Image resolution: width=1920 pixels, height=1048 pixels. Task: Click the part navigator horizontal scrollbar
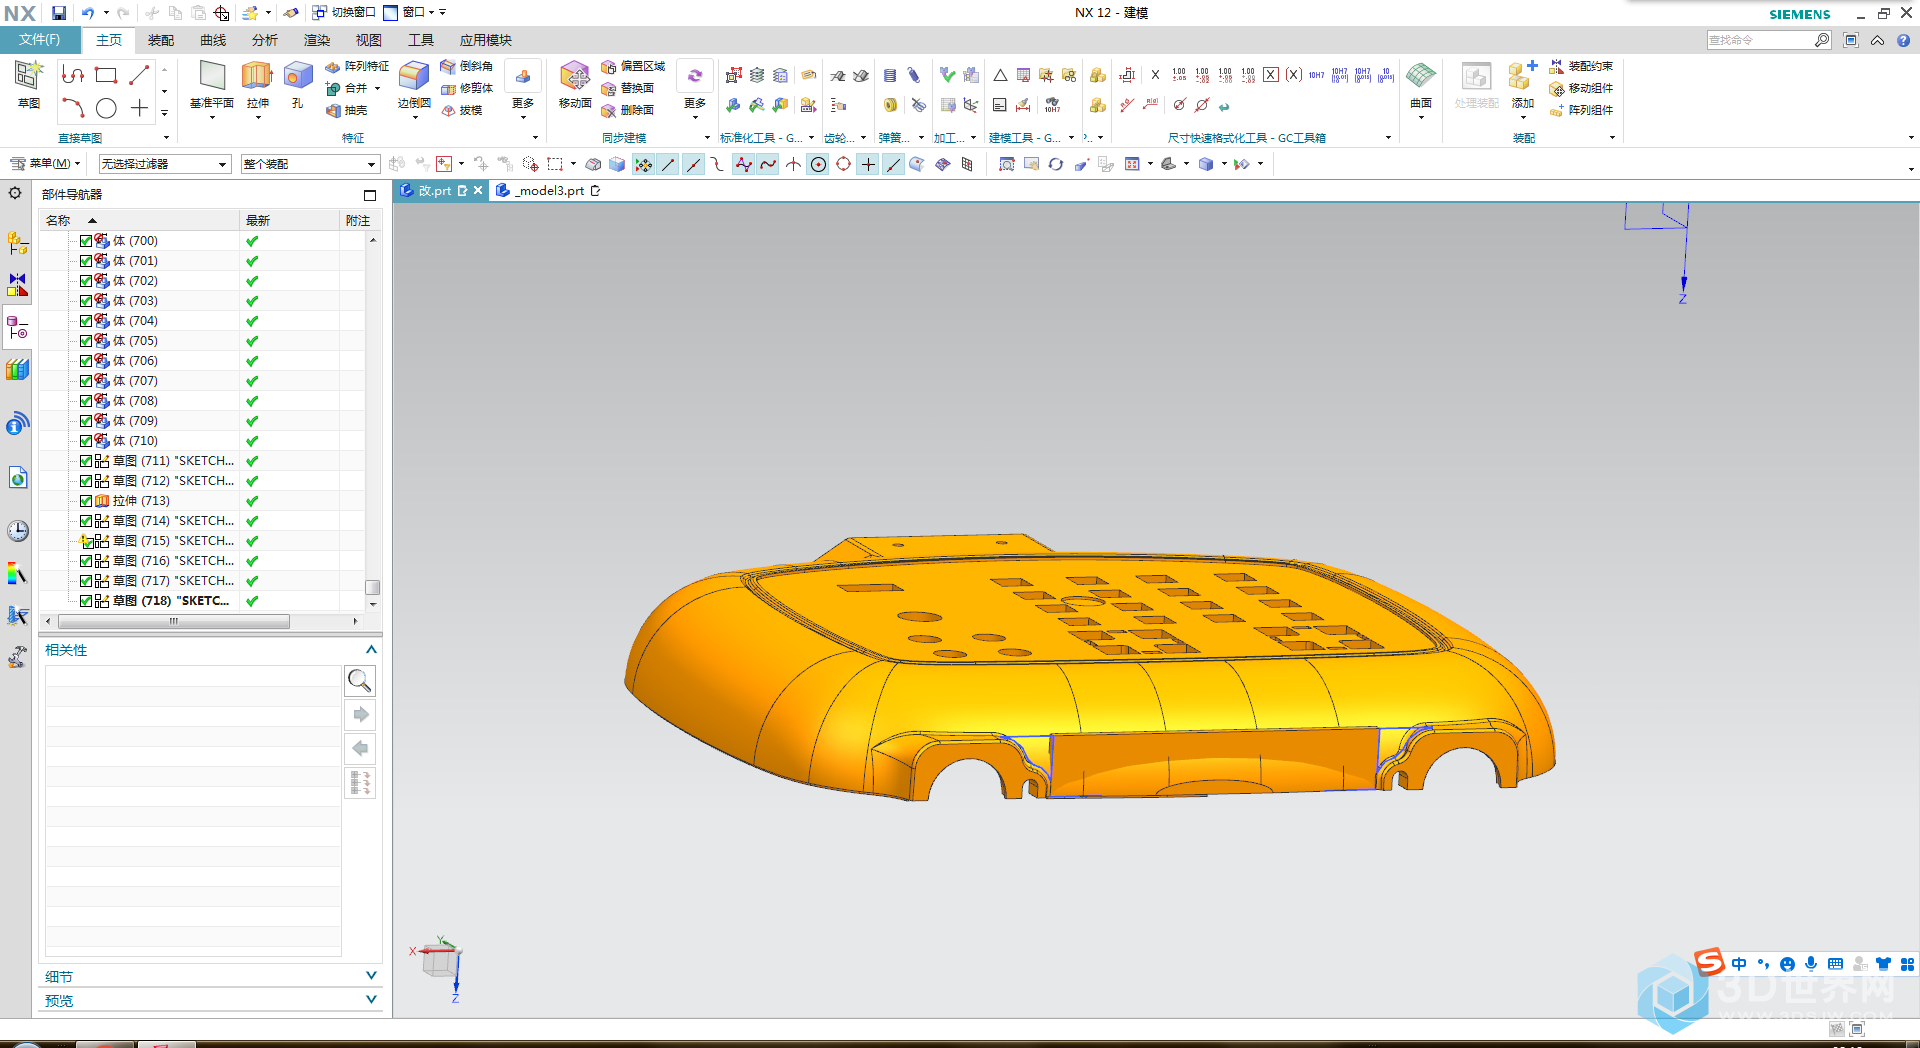(x=173, y=621)
